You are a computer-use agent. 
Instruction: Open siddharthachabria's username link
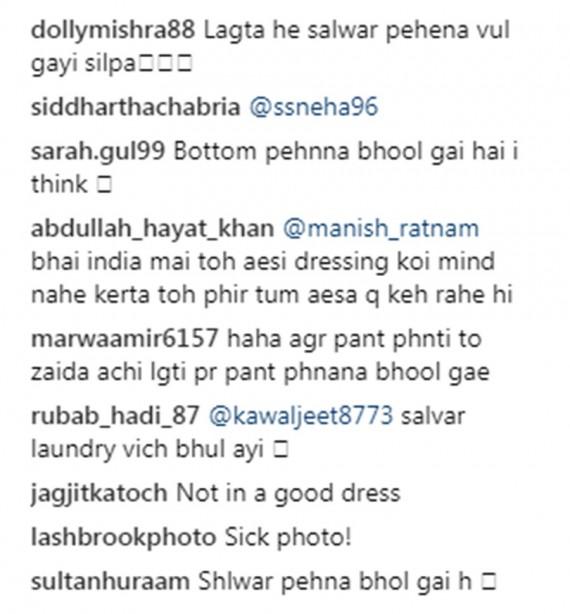click(135, 107)
